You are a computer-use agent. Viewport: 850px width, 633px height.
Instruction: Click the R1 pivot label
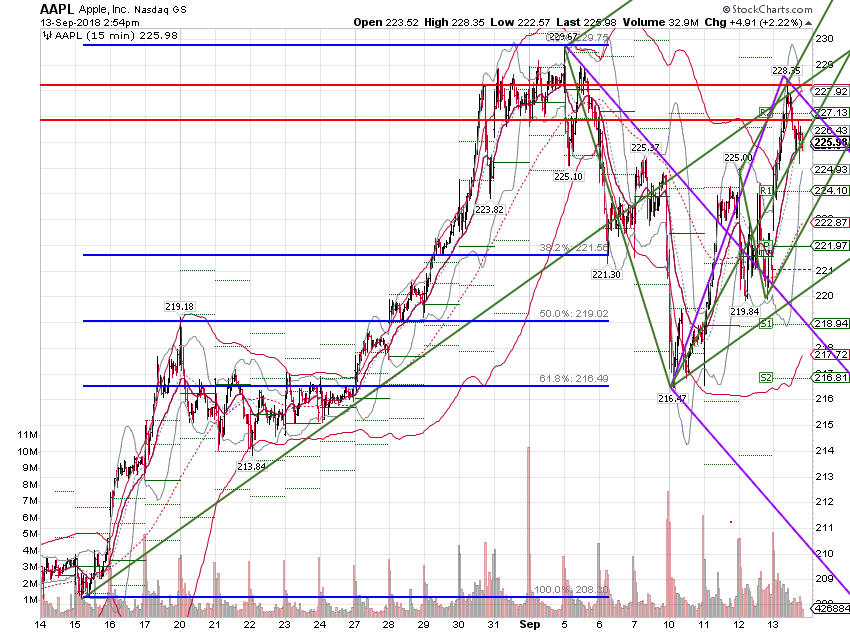click(x=765, y=190)
